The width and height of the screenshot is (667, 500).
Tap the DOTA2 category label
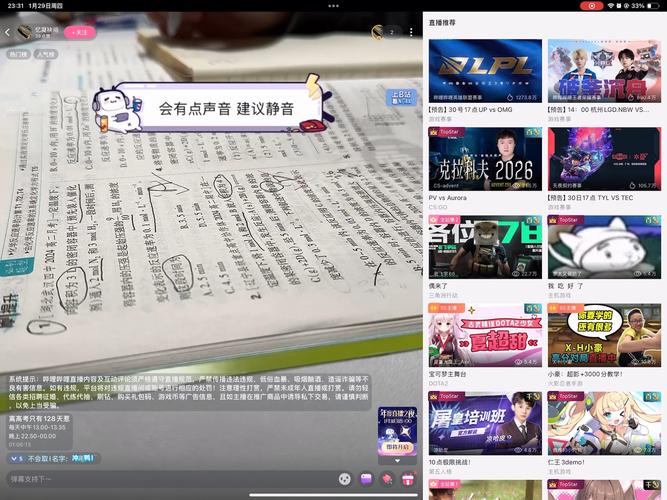point(438,383)
